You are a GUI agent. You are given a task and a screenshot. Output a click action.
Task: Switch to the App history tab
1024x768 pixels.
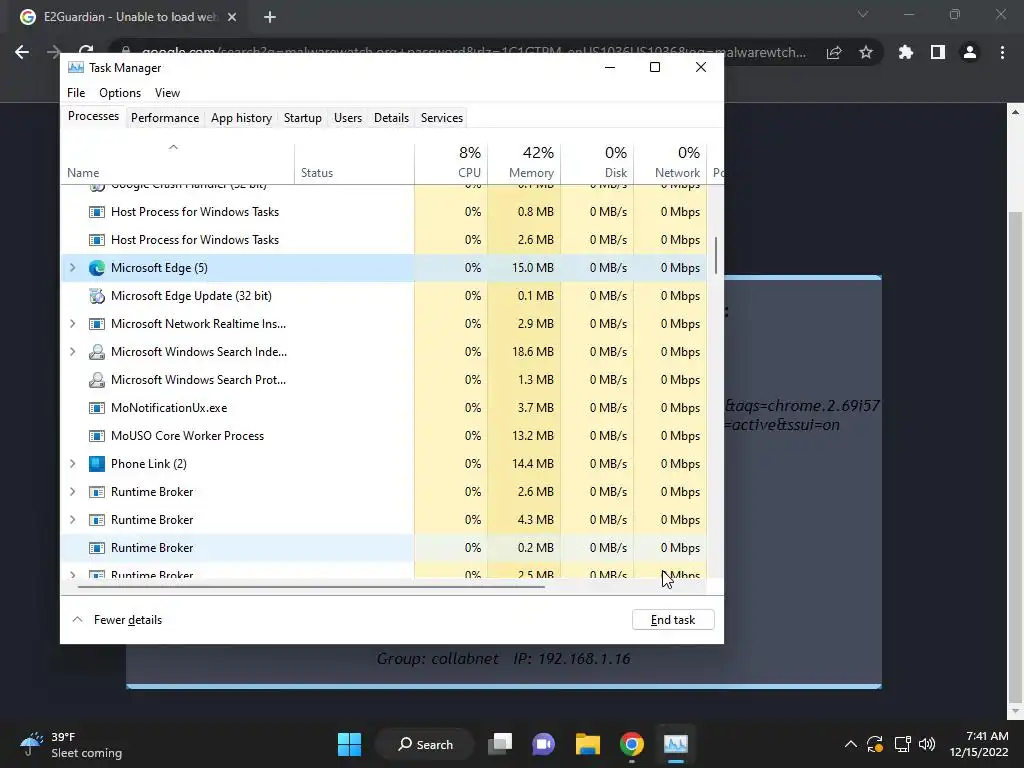pyautogui.click(x=241, y=118)
